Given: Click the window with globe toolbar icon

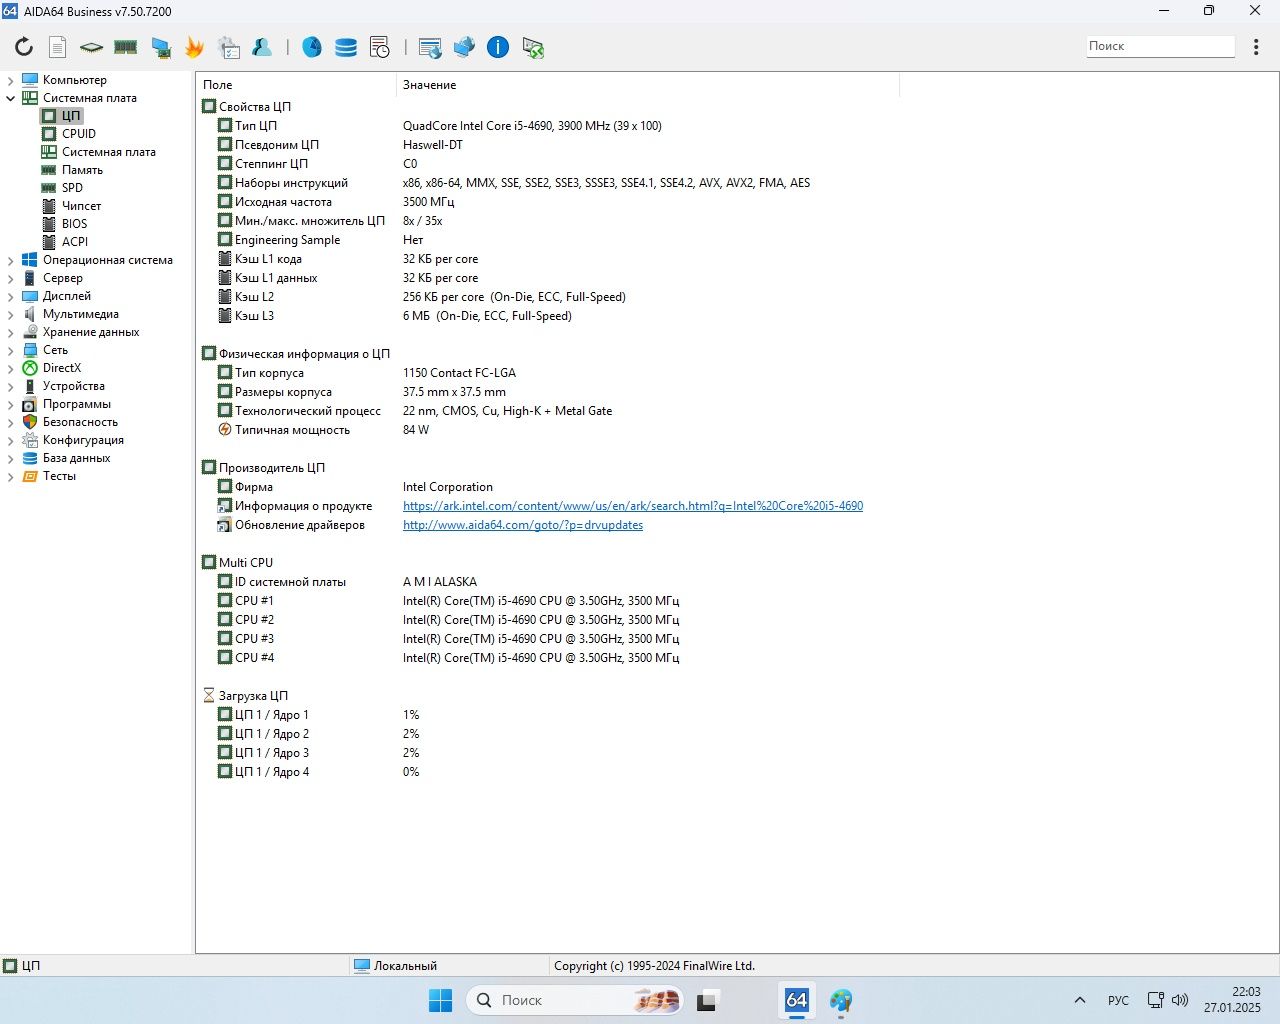Looking at the screenshot, I should click(430, 47).
